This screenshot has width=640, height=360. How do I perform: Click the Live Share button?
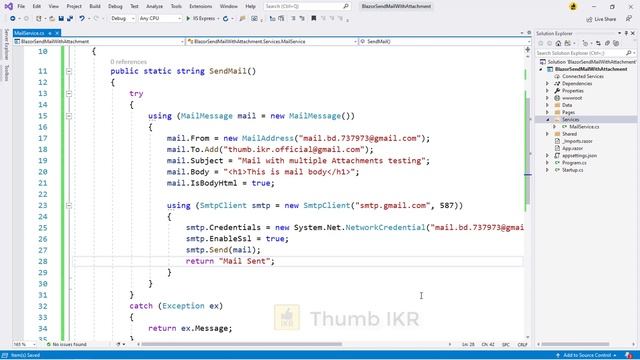click(601, 19)
